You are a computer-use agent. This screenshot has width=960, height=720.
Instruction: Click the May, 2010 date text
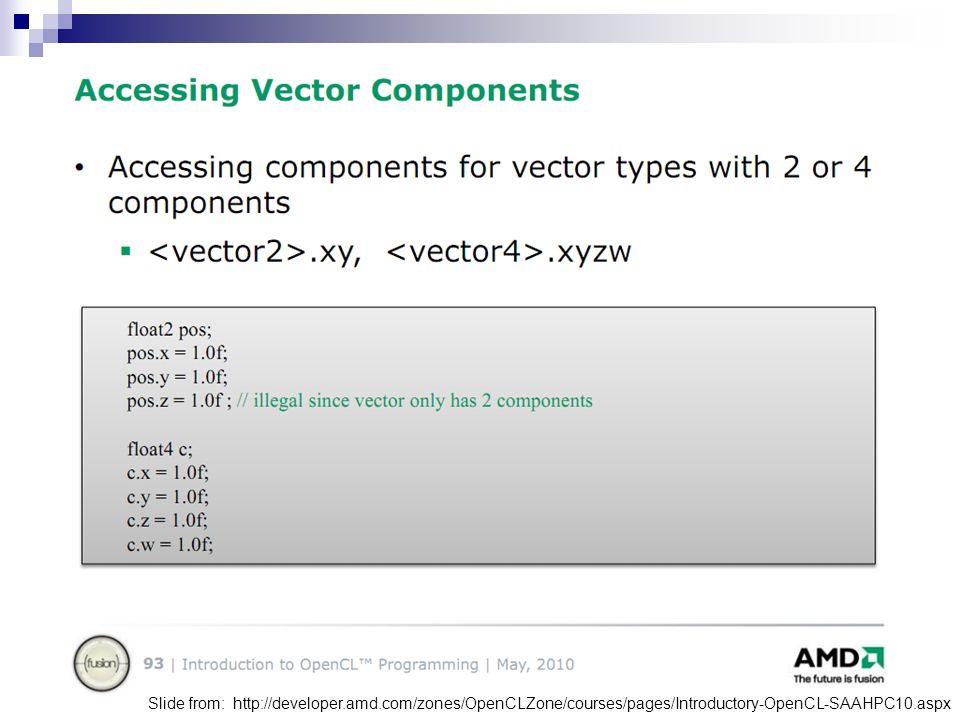535,664
